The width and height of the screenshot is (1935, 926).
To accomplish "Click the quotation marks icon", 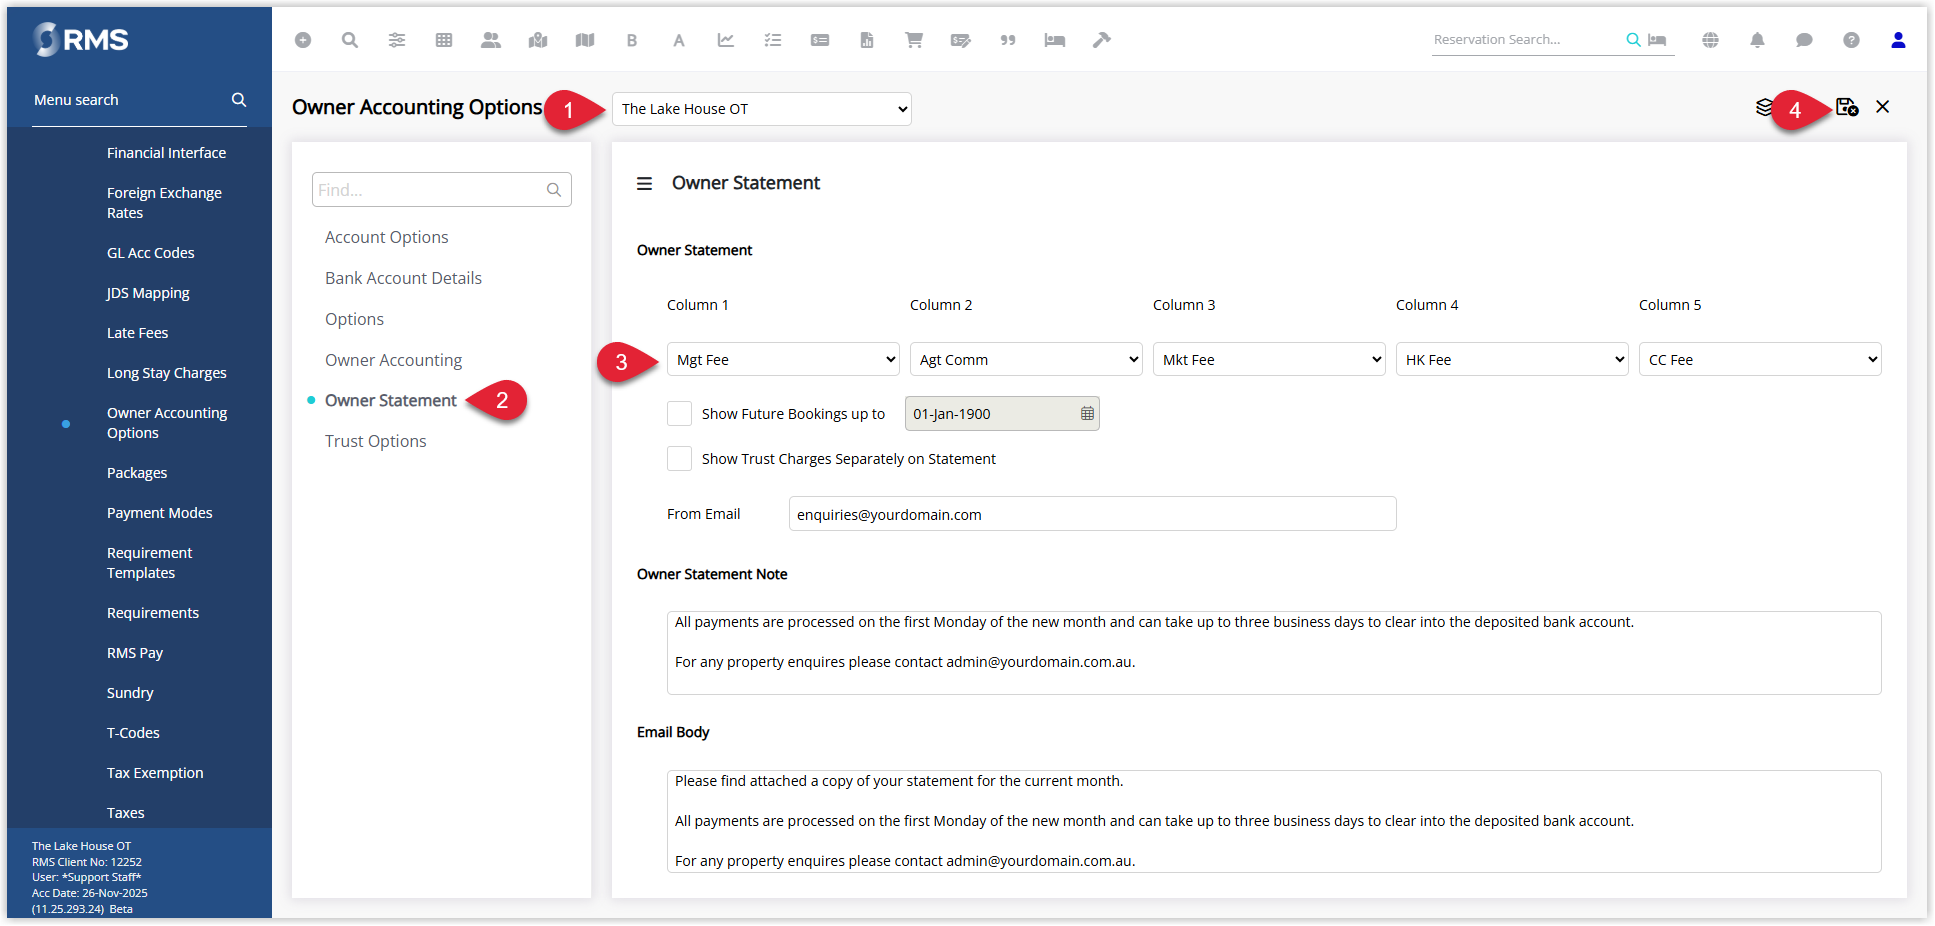I will point(1008,40).
